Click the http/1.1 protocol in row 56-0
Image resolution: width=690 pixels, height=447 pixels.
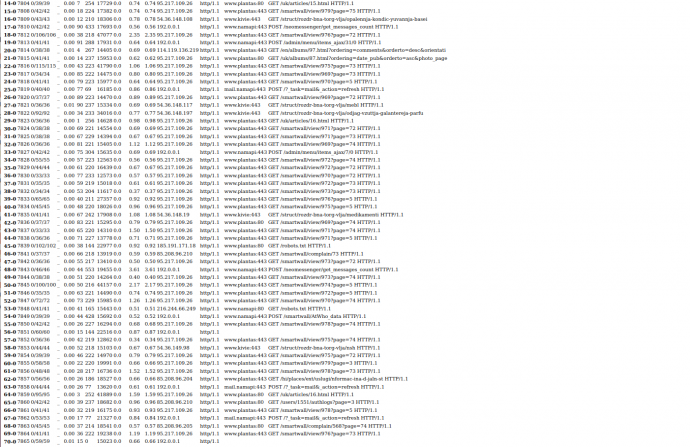coord(209,332)
